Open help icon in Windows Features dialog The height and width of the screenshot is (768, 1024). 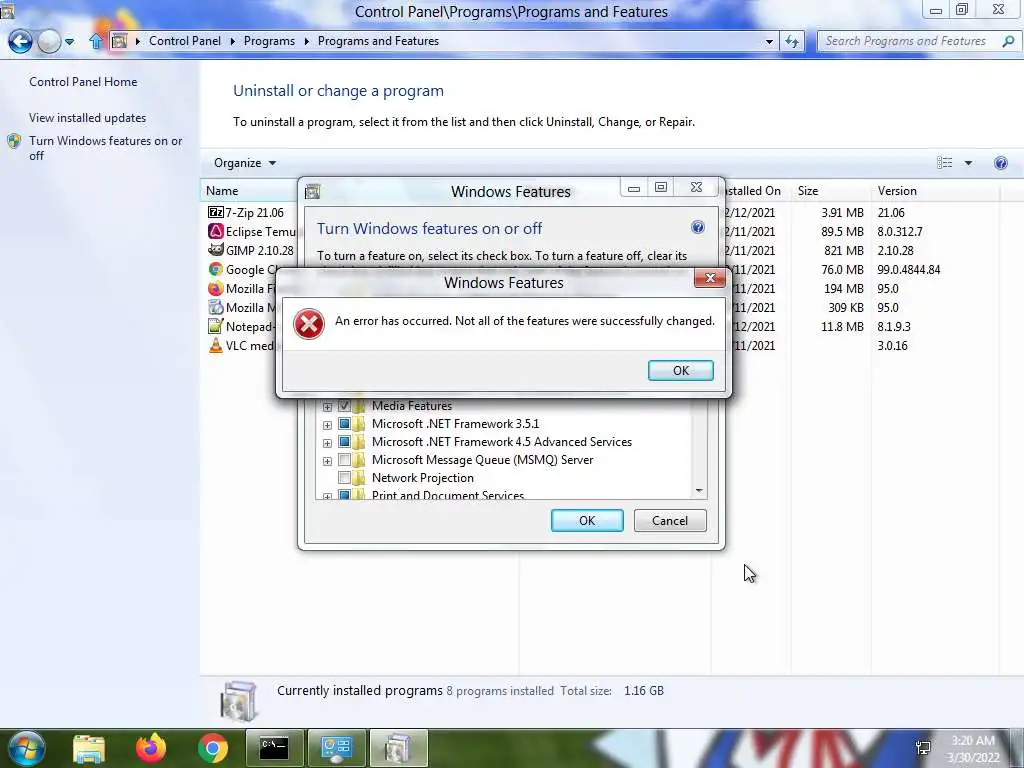[x=697, y=227]
